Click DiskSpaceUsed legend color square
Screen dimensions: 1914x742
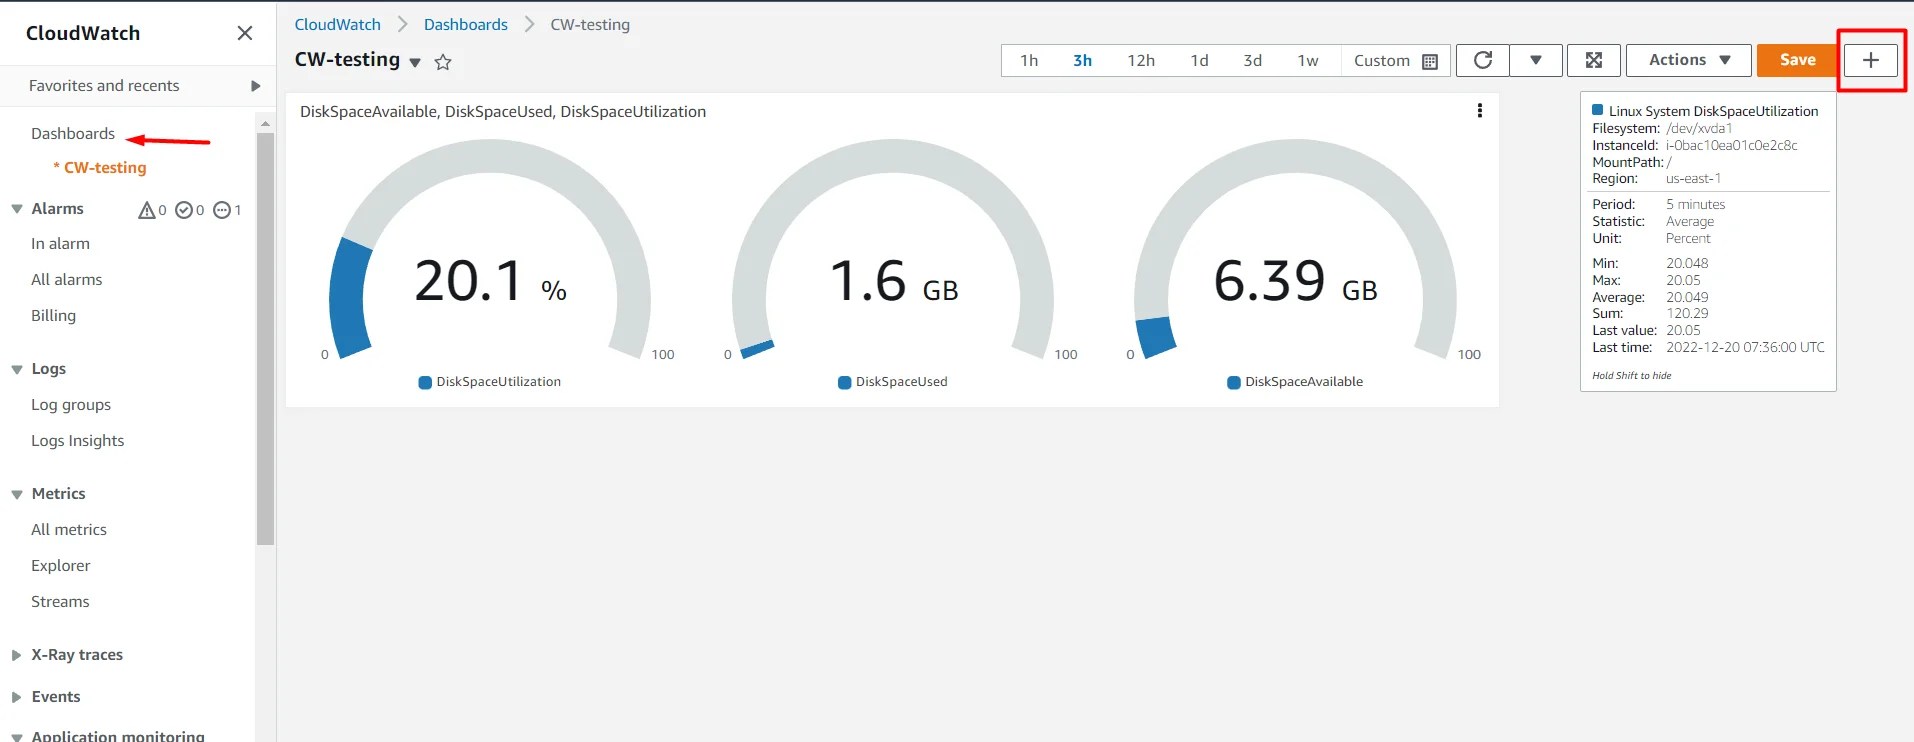[845, 382]
